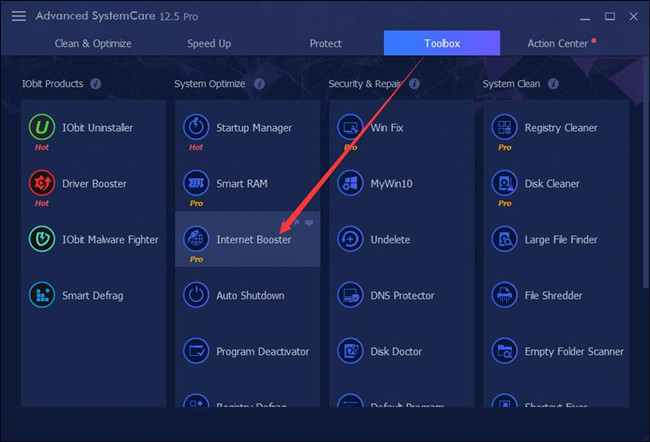The image size is (650, 442).
Task: Click the Smart RAM icon
Action: pos(196,183)
